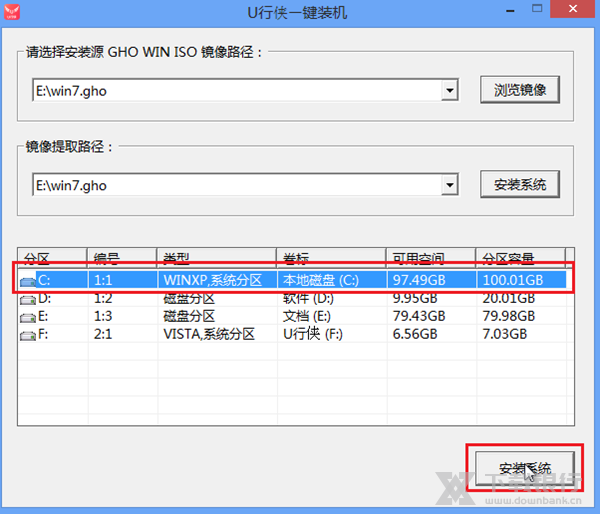Select the WINXP,系统分区 cell
This screenshot has height=514, width=600.
(x=217, y=280)
